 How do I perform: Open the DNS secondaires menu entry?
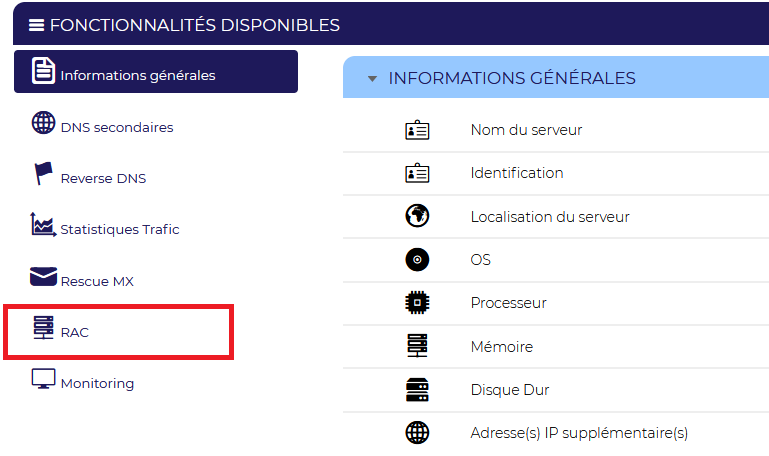click(x=117, y=127)
